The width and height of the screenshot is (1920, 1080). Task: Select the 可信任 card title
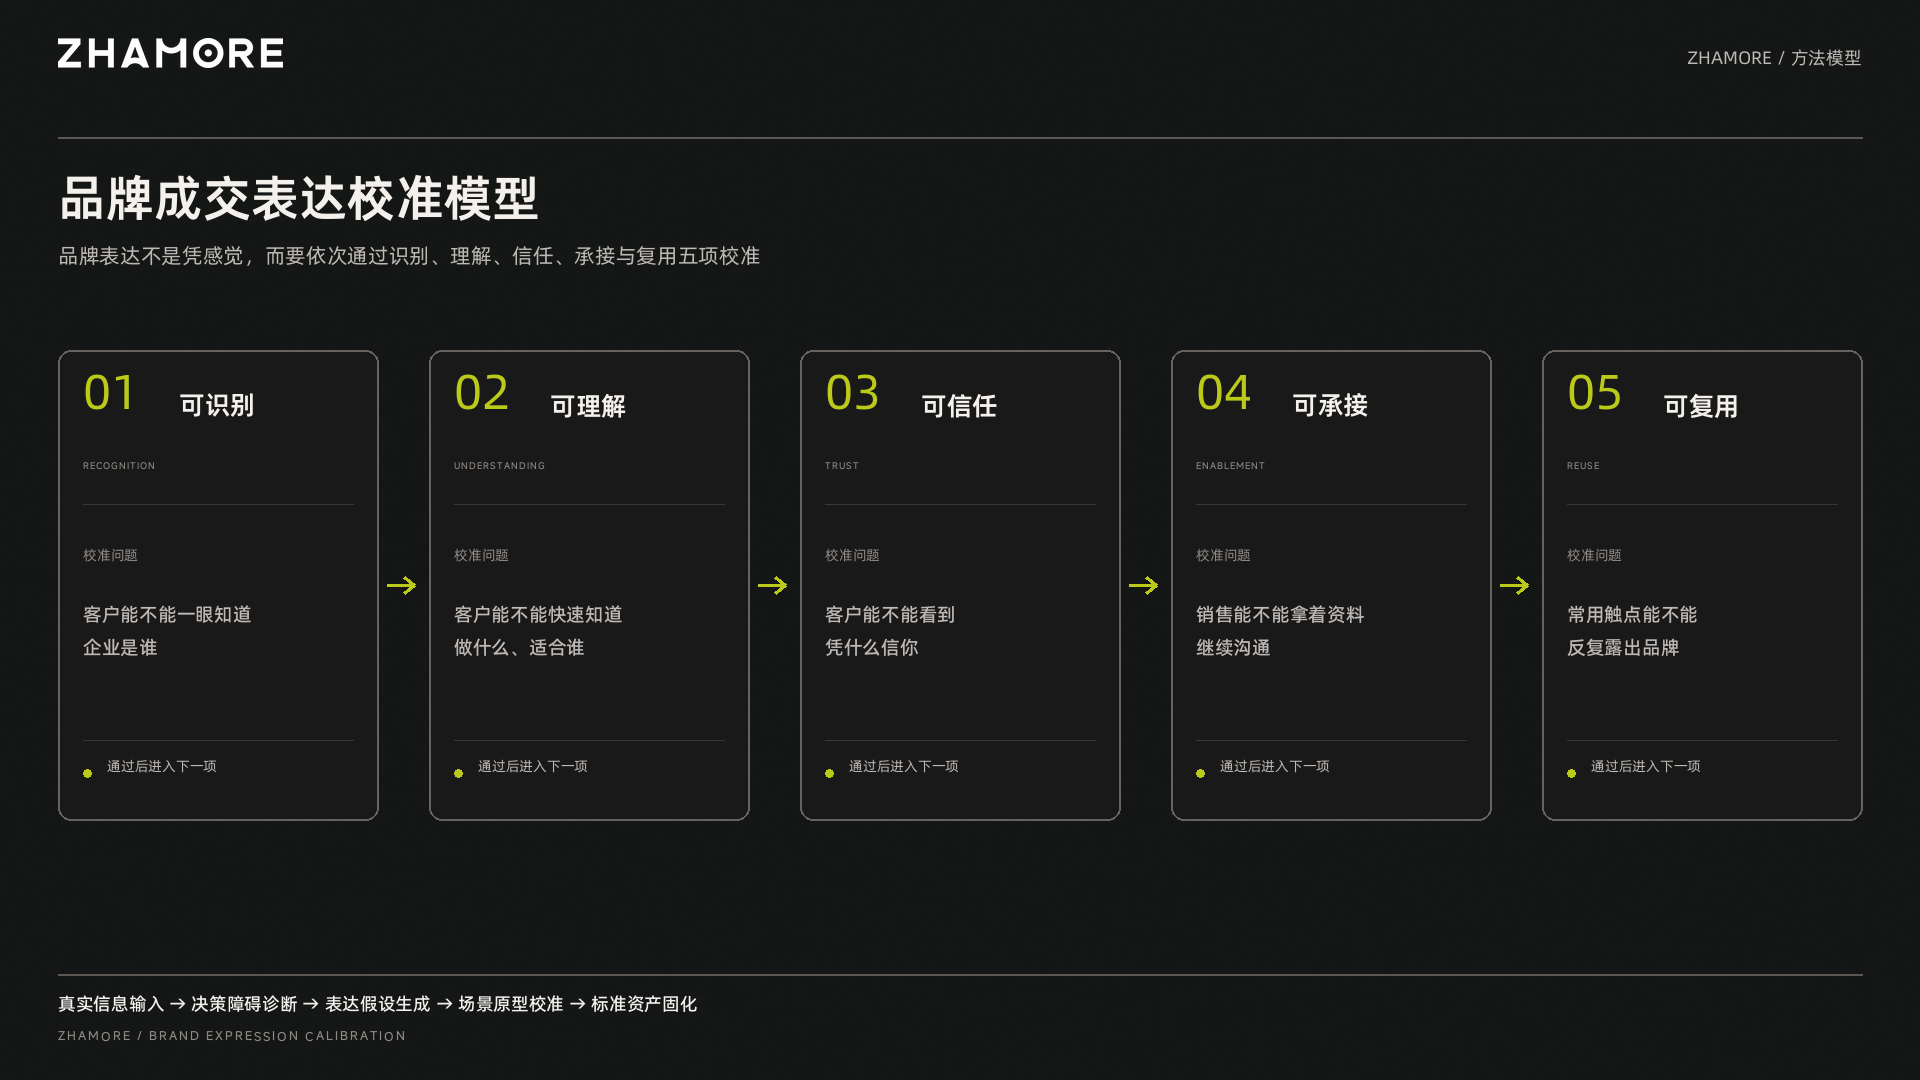coord(959,405)
